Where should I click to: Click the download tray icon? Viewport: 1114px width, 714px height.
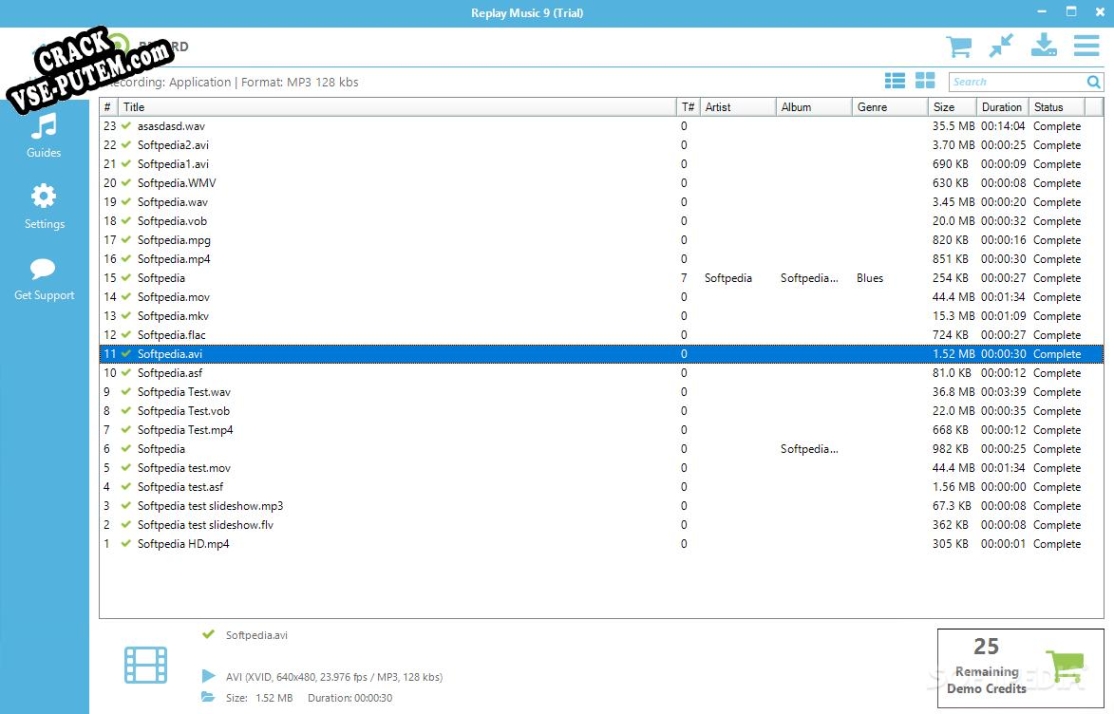[x=1044, y=46]
